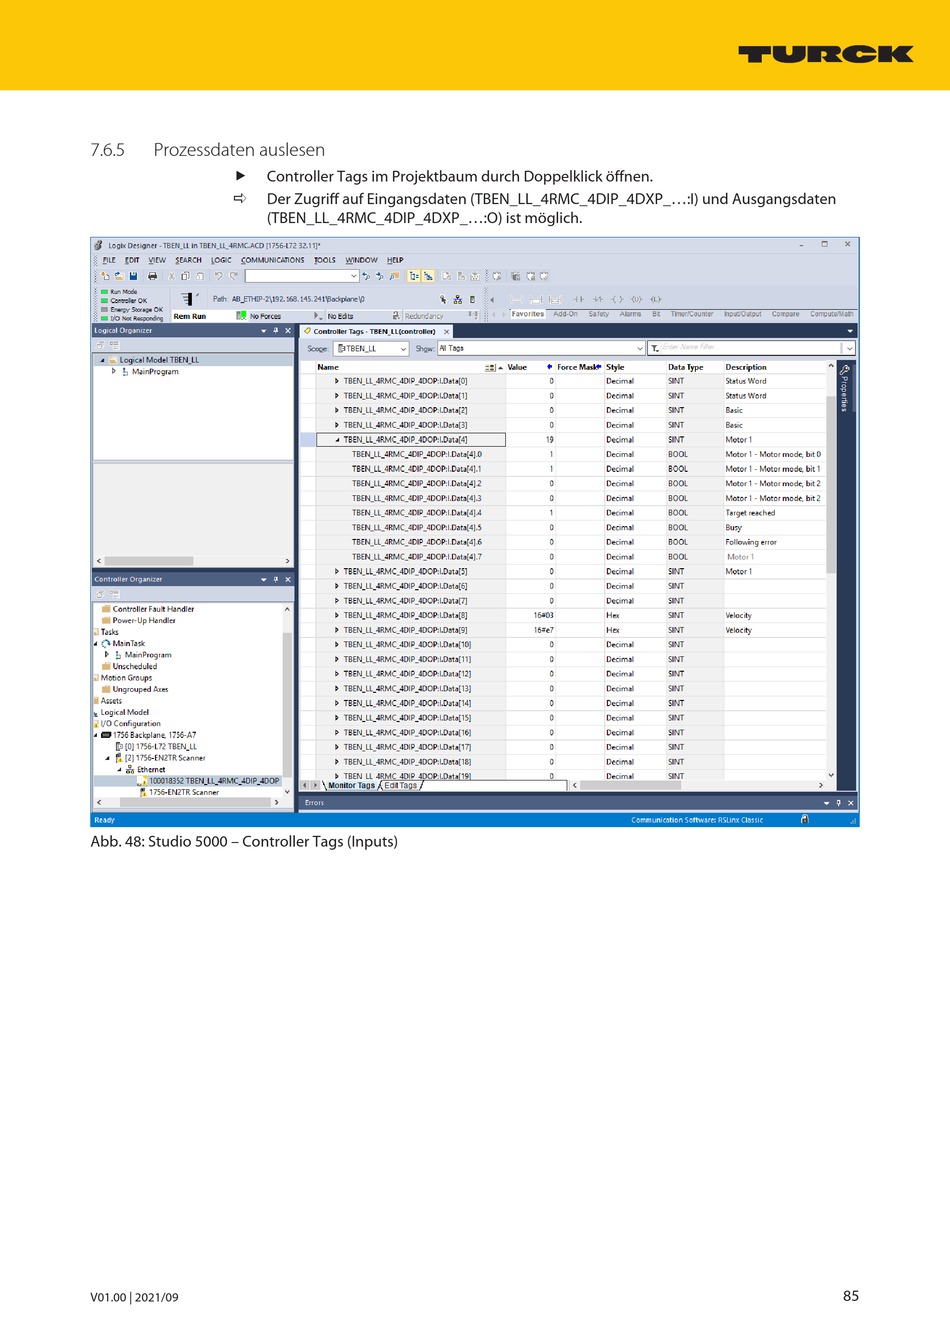Click the name filter funnel icon
Viewport: 950px width, 1343px height.
[654, 349]
